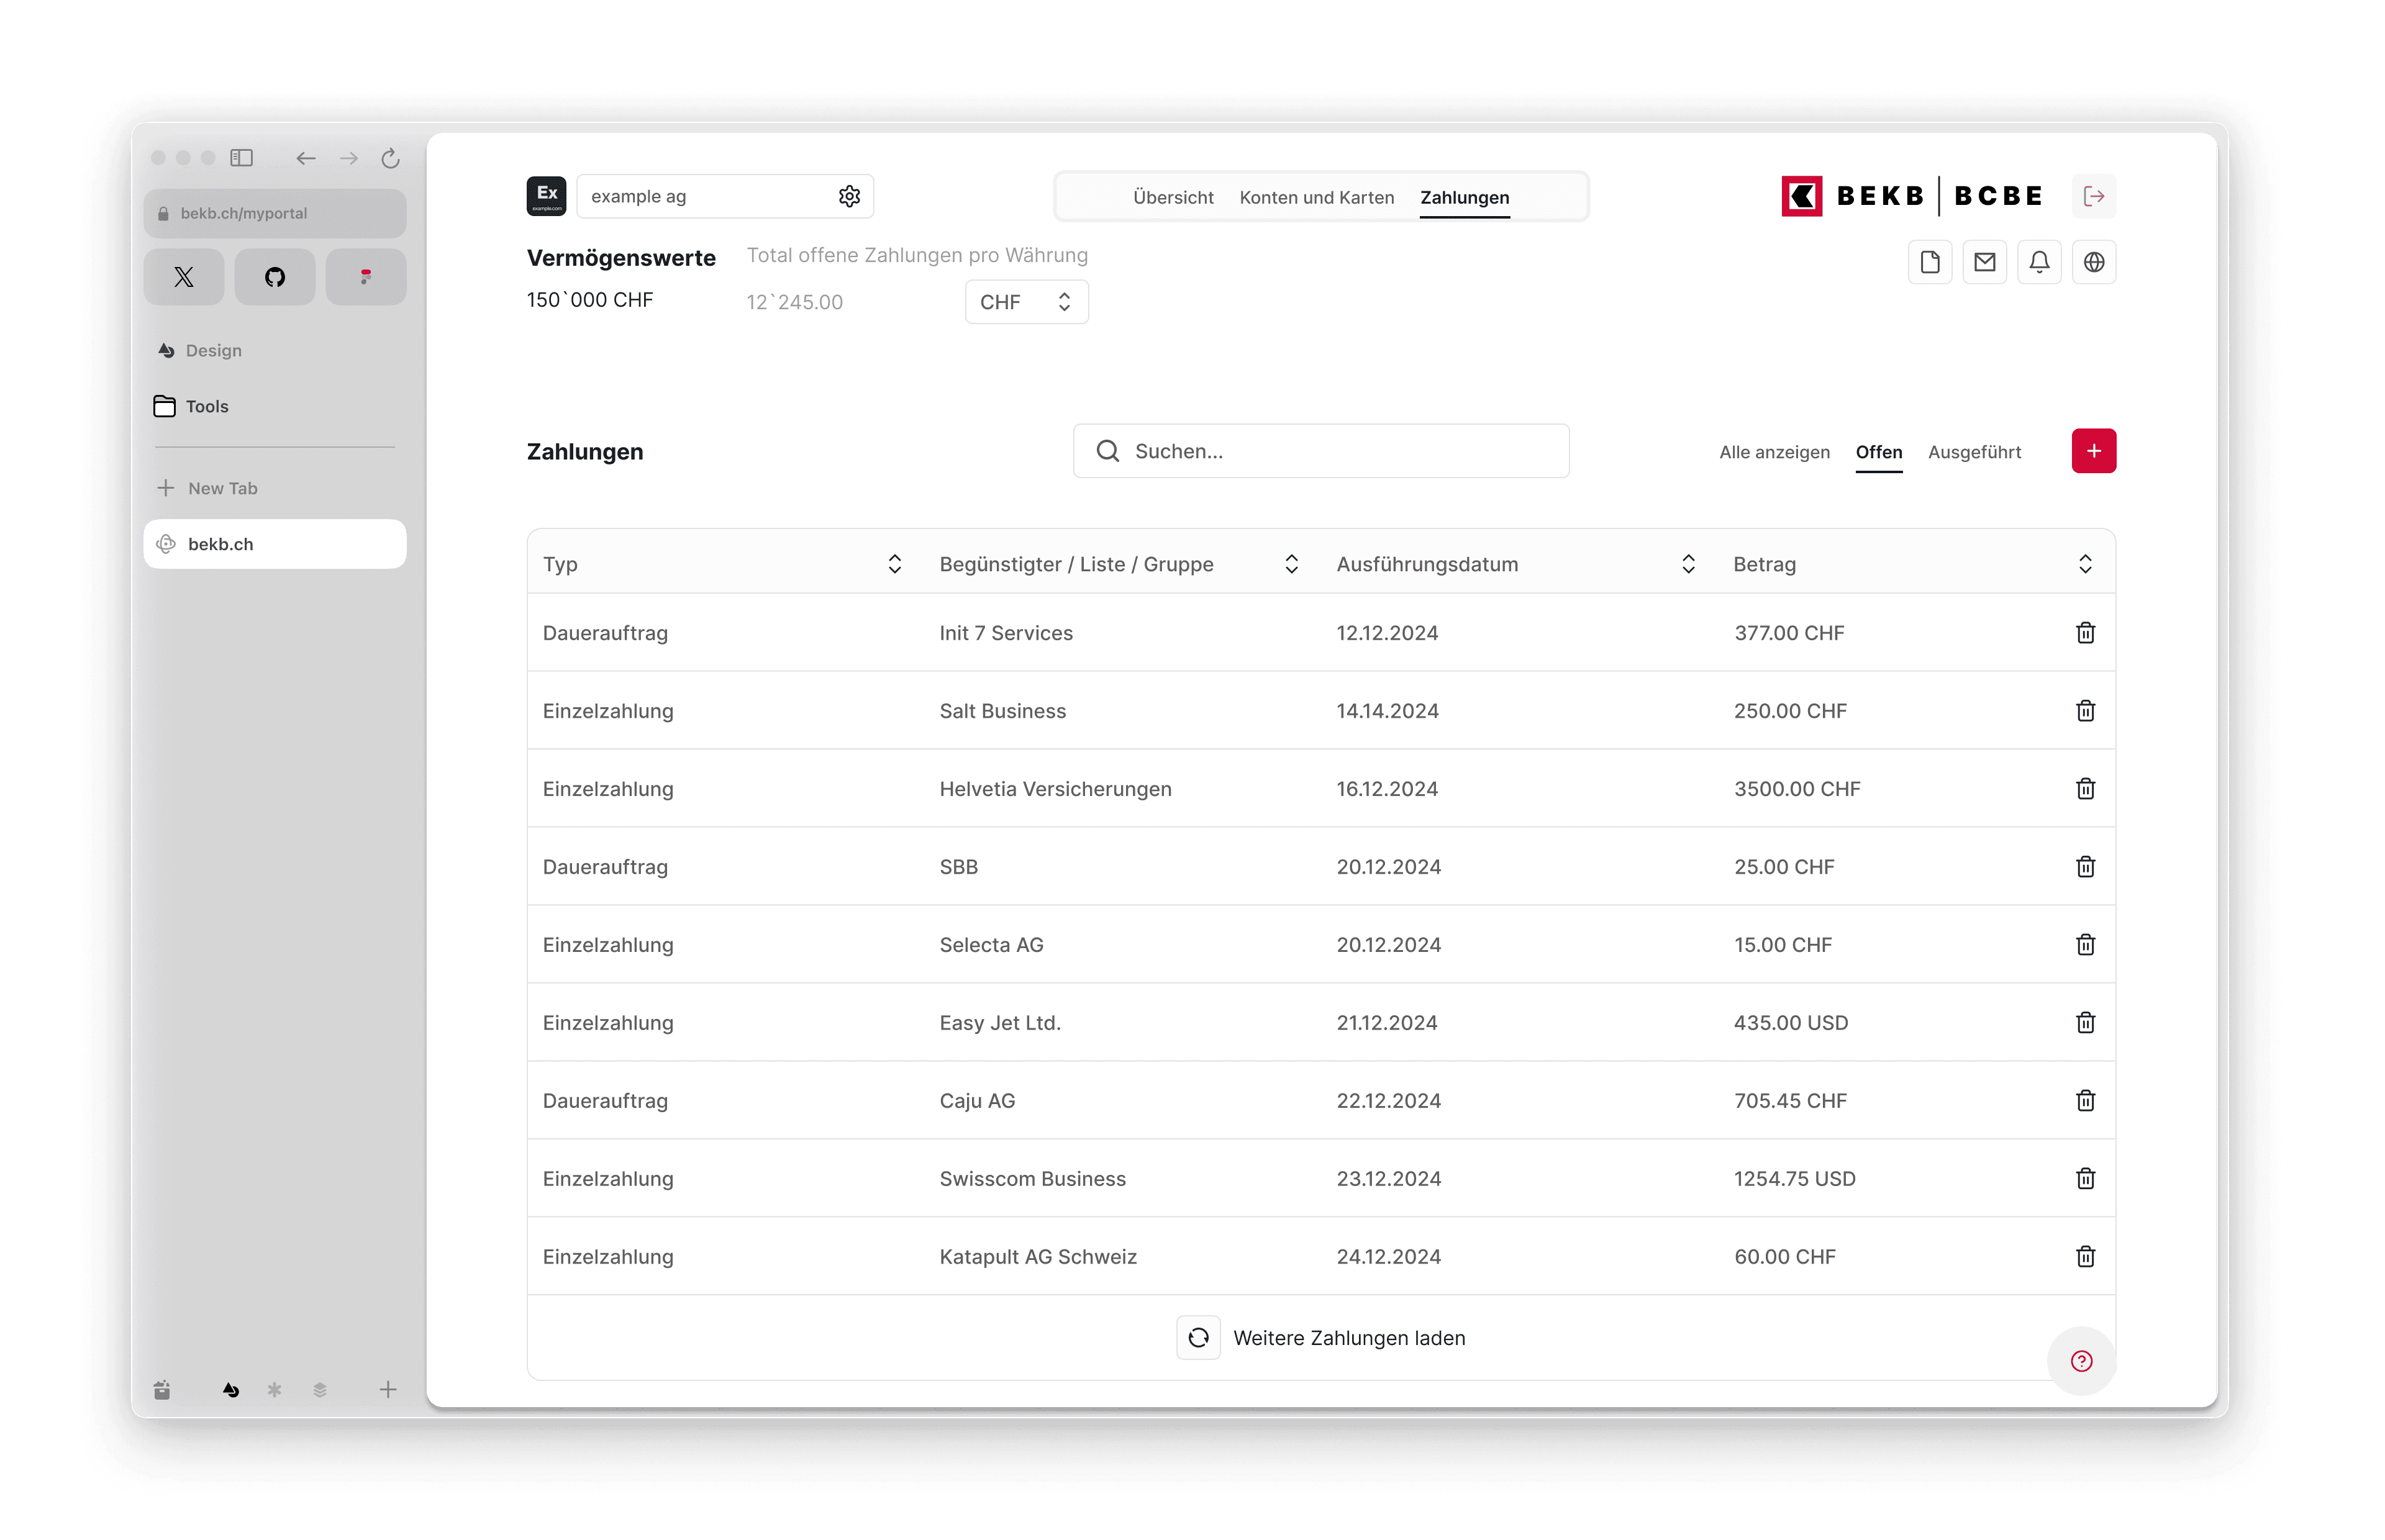Click the 435.00 USD amount cell
This screenshot has width=2385, height=1540.
(x=1790, y=1023)
